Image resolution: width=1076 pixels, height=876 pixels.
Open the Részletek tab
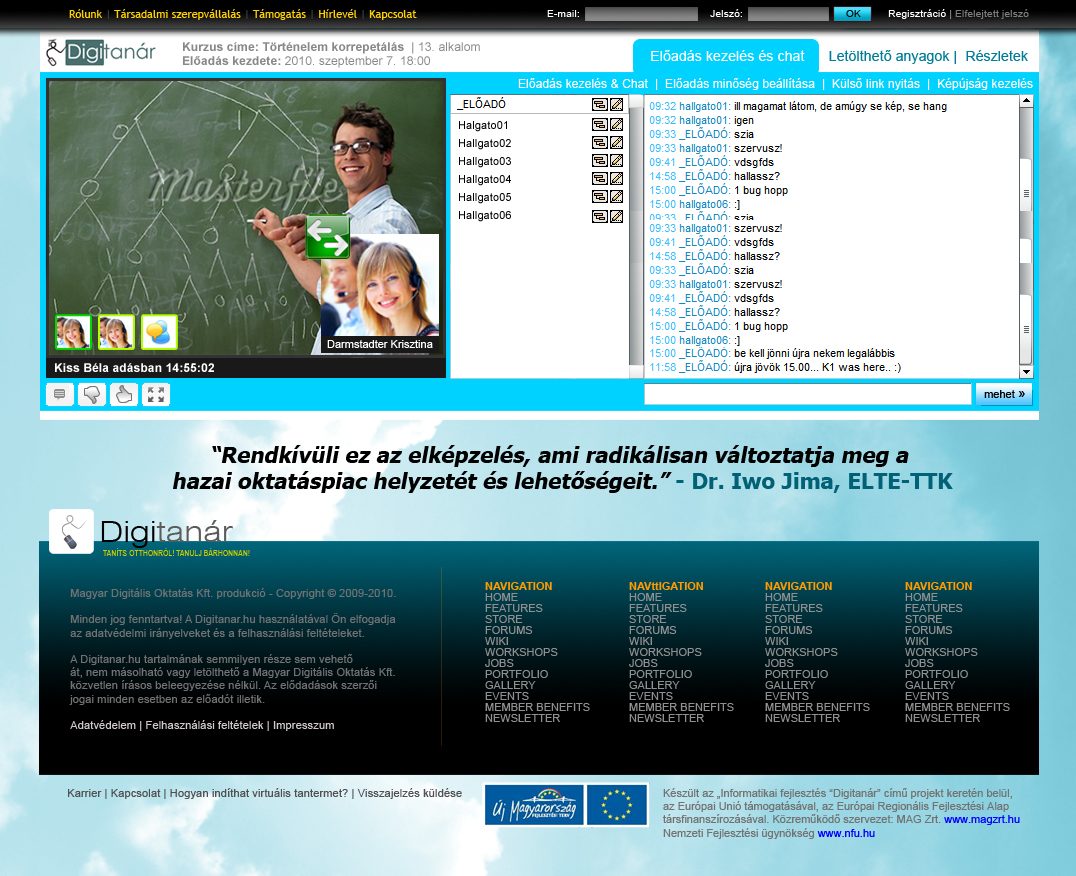[997, 56]
